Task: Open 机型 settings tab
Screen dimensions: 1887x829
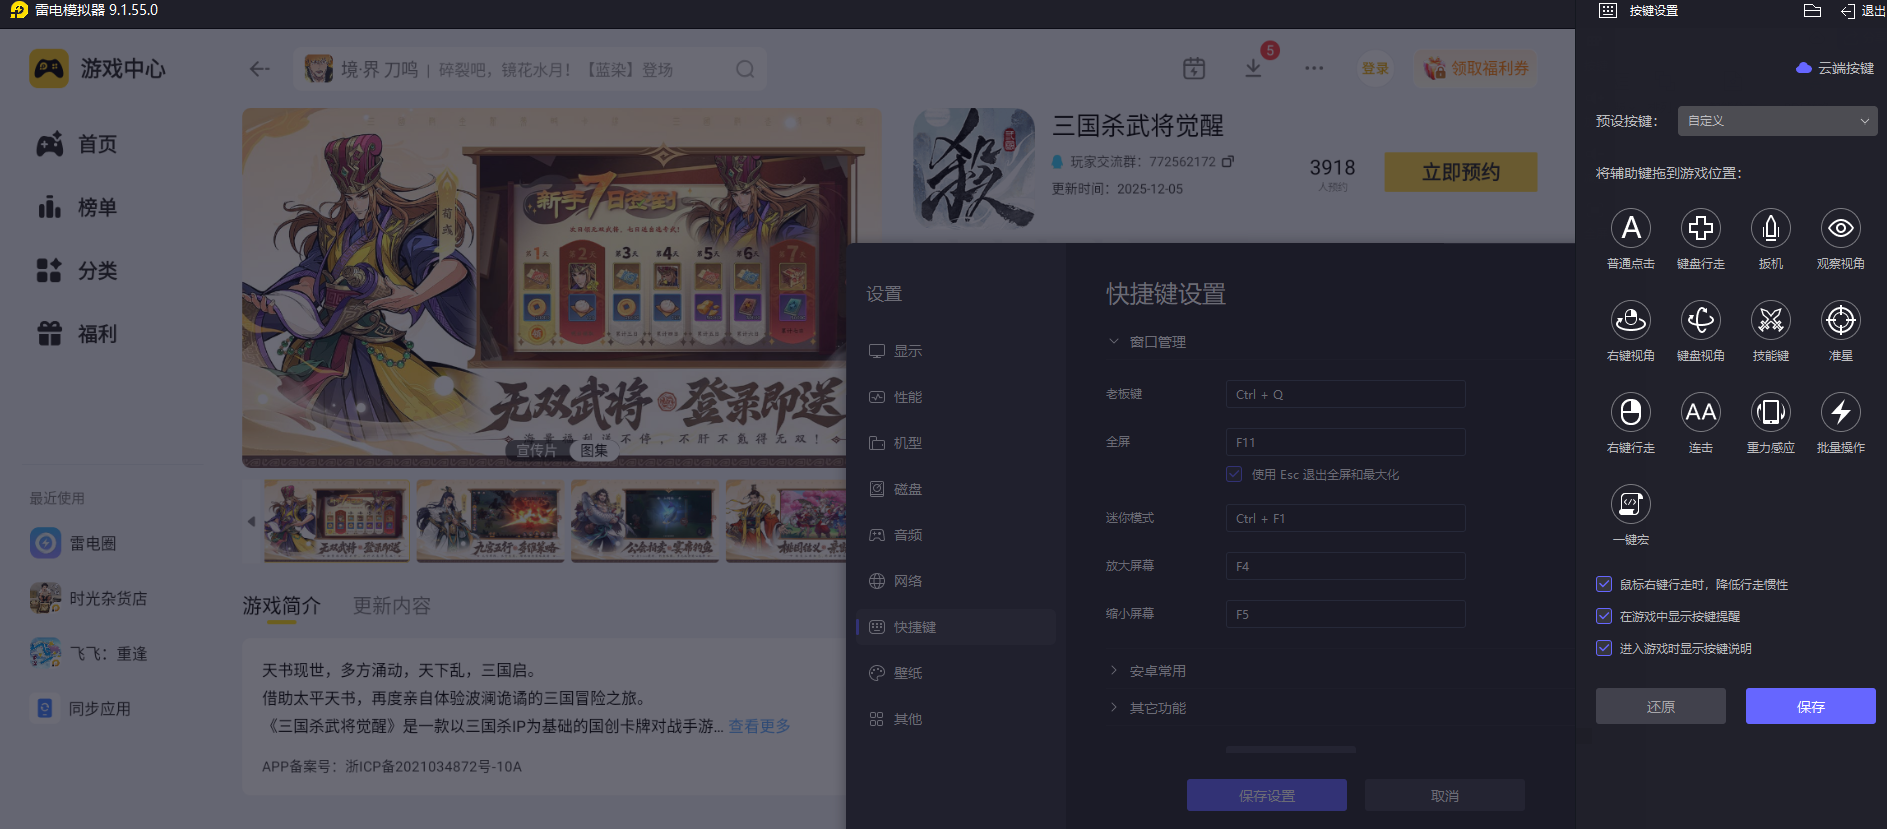Action: click(956, 443)
